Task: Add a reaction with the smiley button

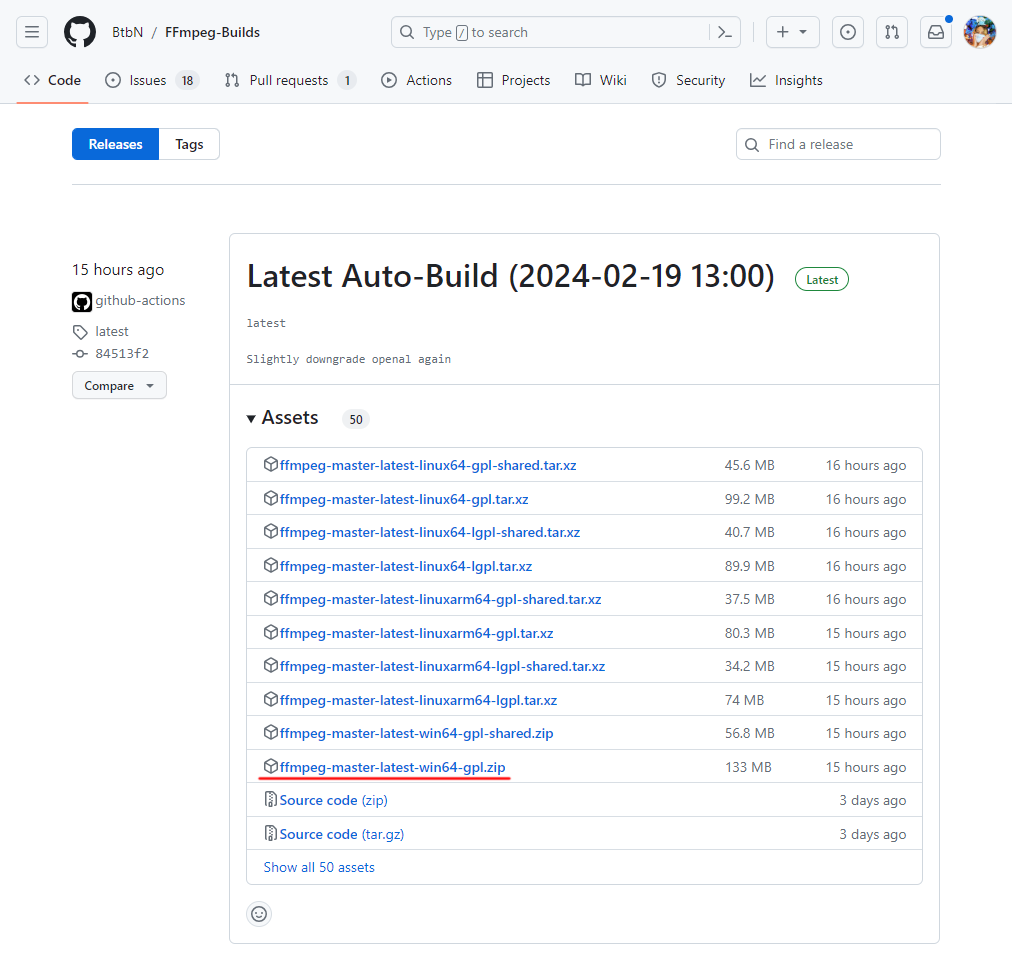Action: point(259,914)
